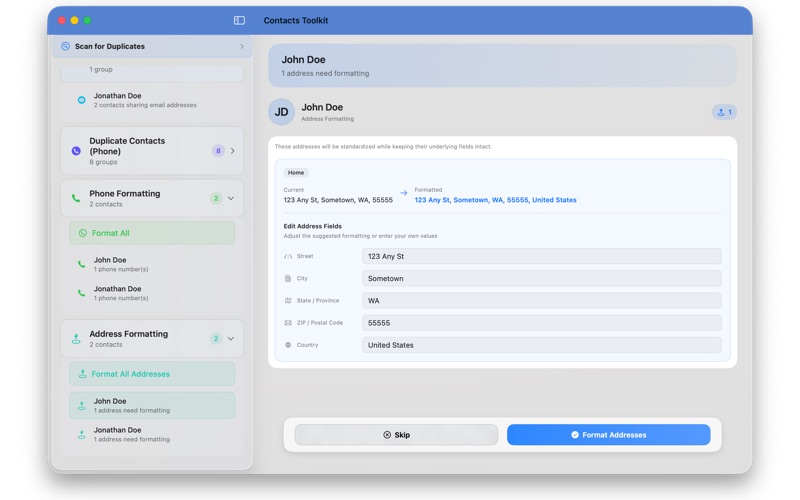Click the Duplicate Contacts (Phone) purple icon
800x500 pixels.
coord(76,151)
